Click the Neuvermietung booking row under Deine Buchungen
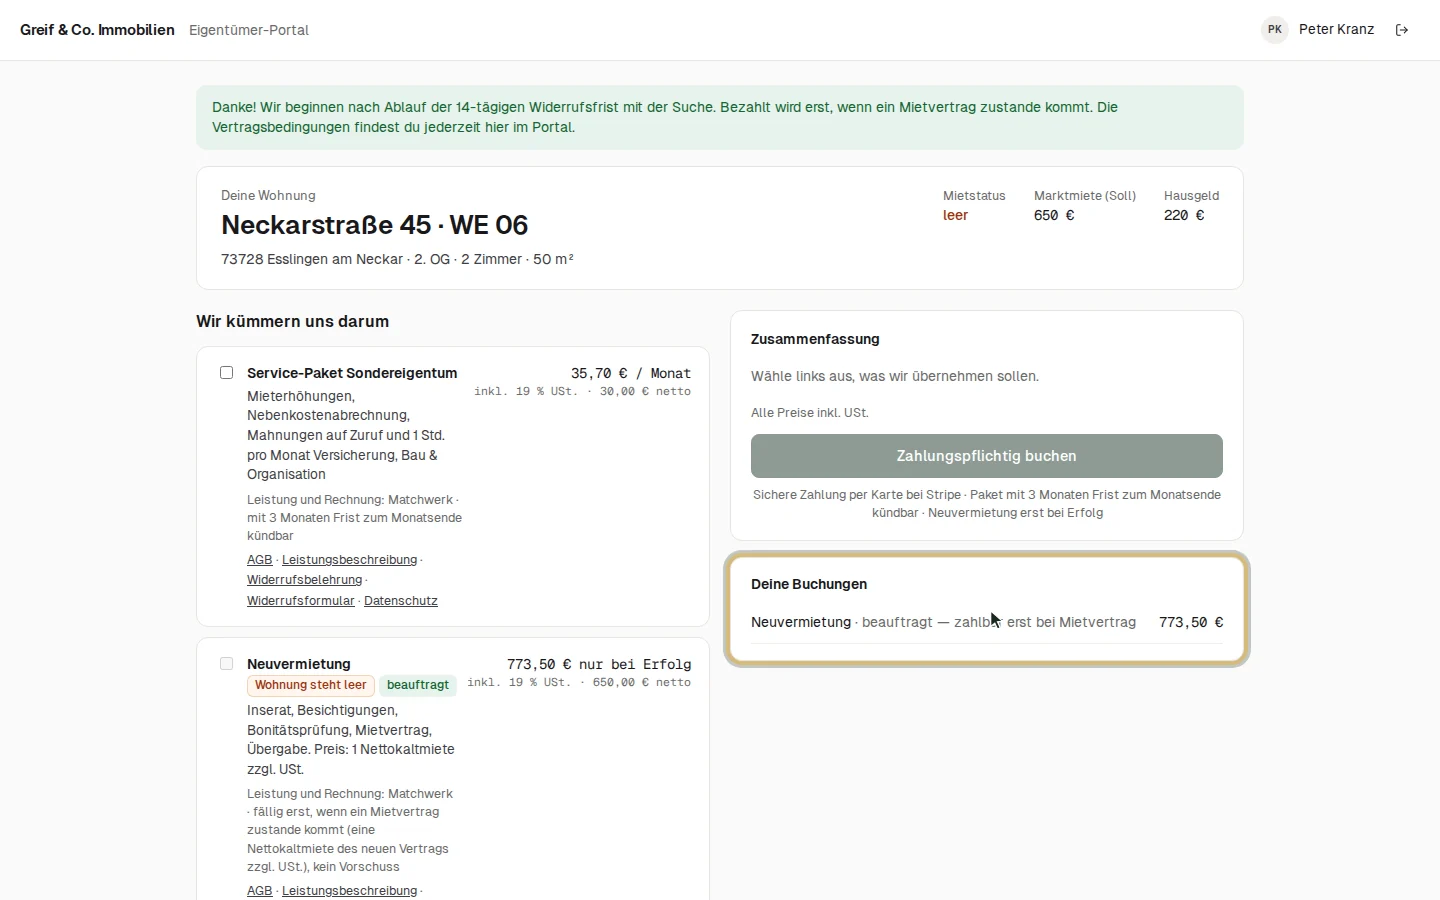 (987, 622)
